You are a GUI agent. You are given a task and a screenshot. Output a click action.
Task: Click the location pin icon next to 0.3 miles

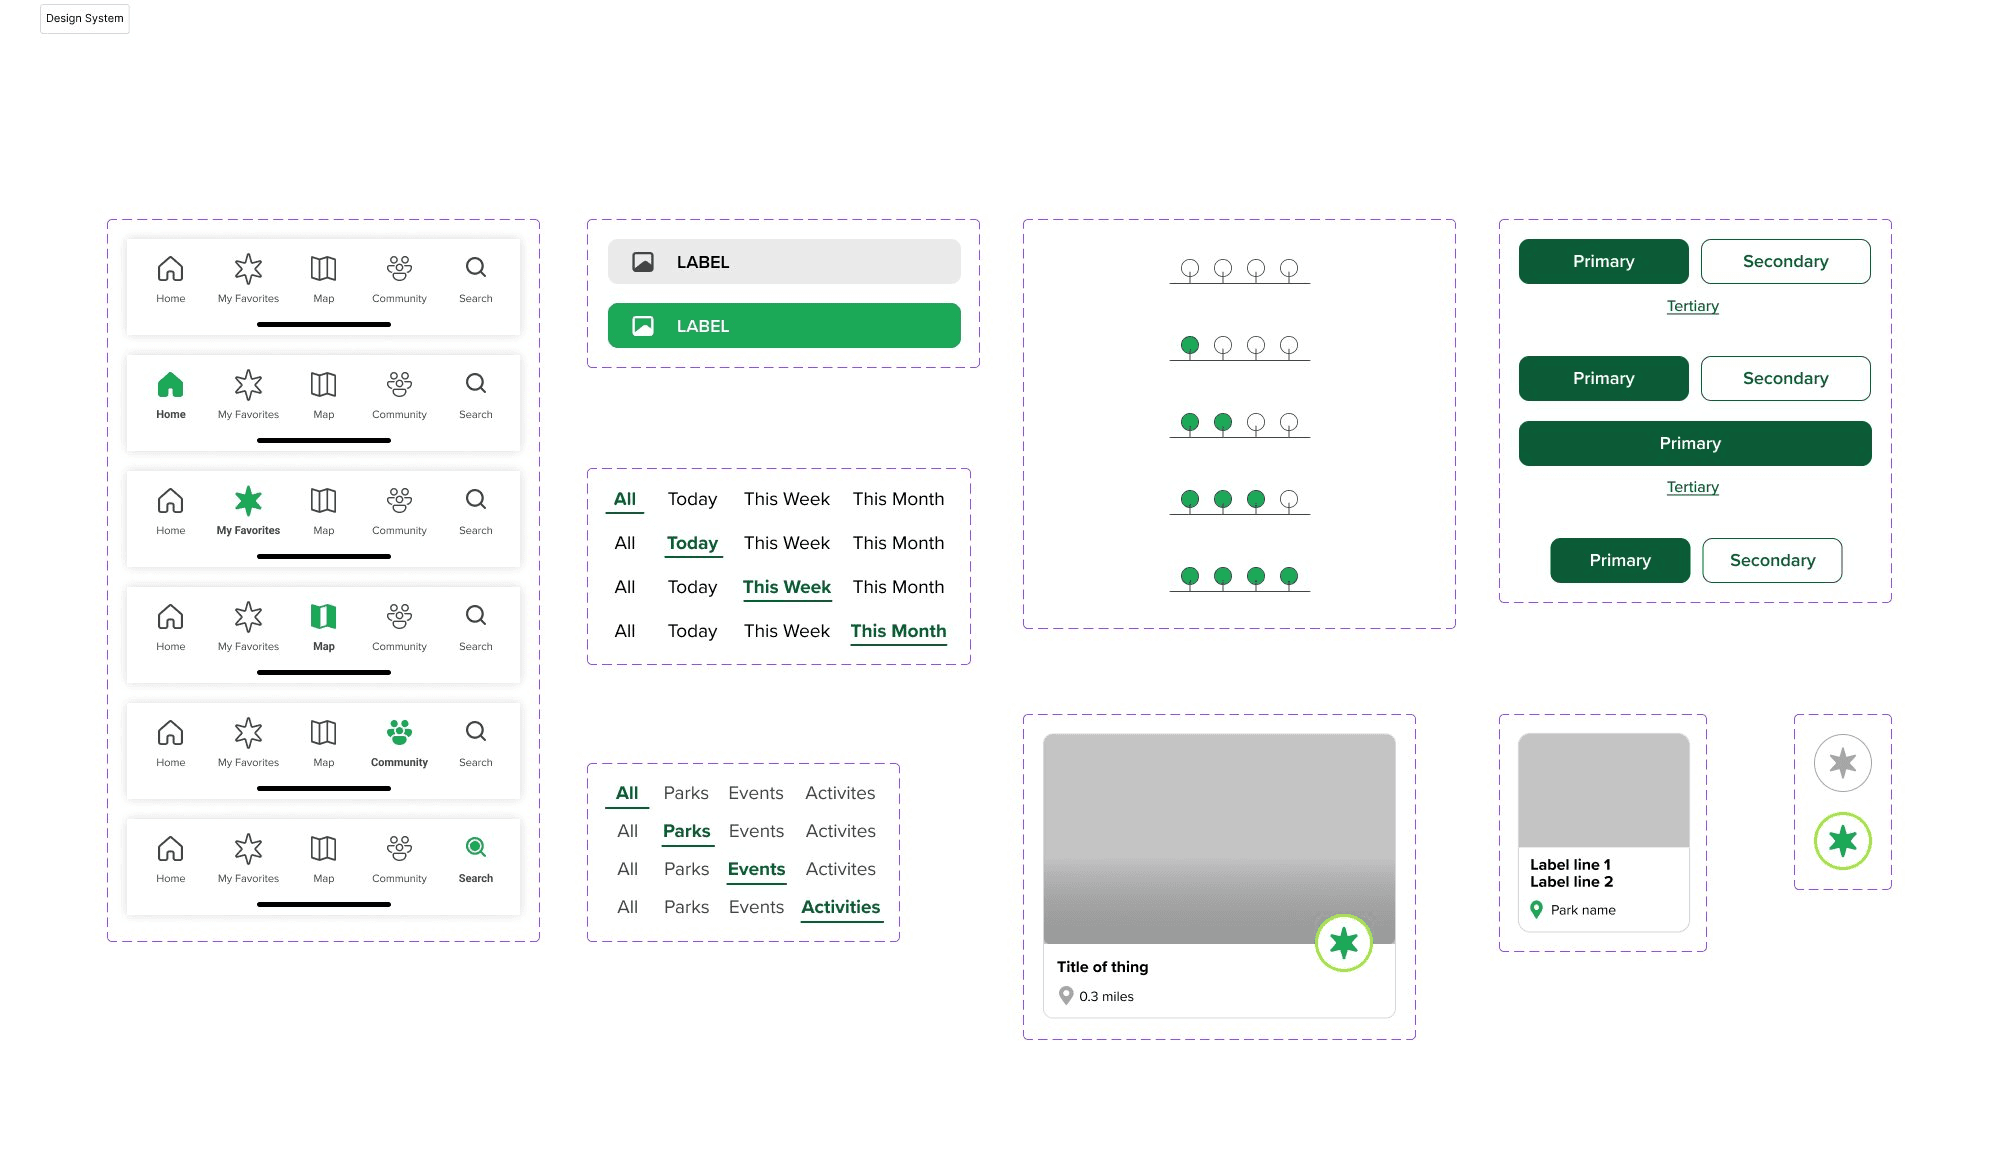(1066, 995)
